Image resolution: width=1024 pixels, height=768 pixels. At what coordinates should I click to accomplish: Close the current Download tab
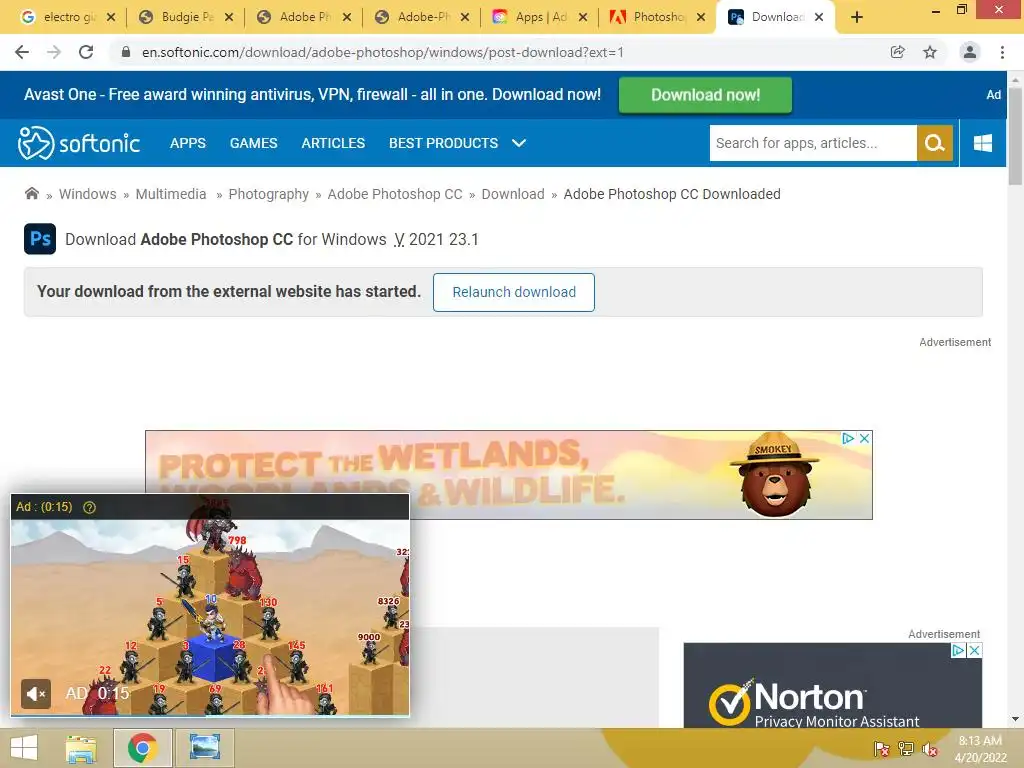tap(819, 18)
